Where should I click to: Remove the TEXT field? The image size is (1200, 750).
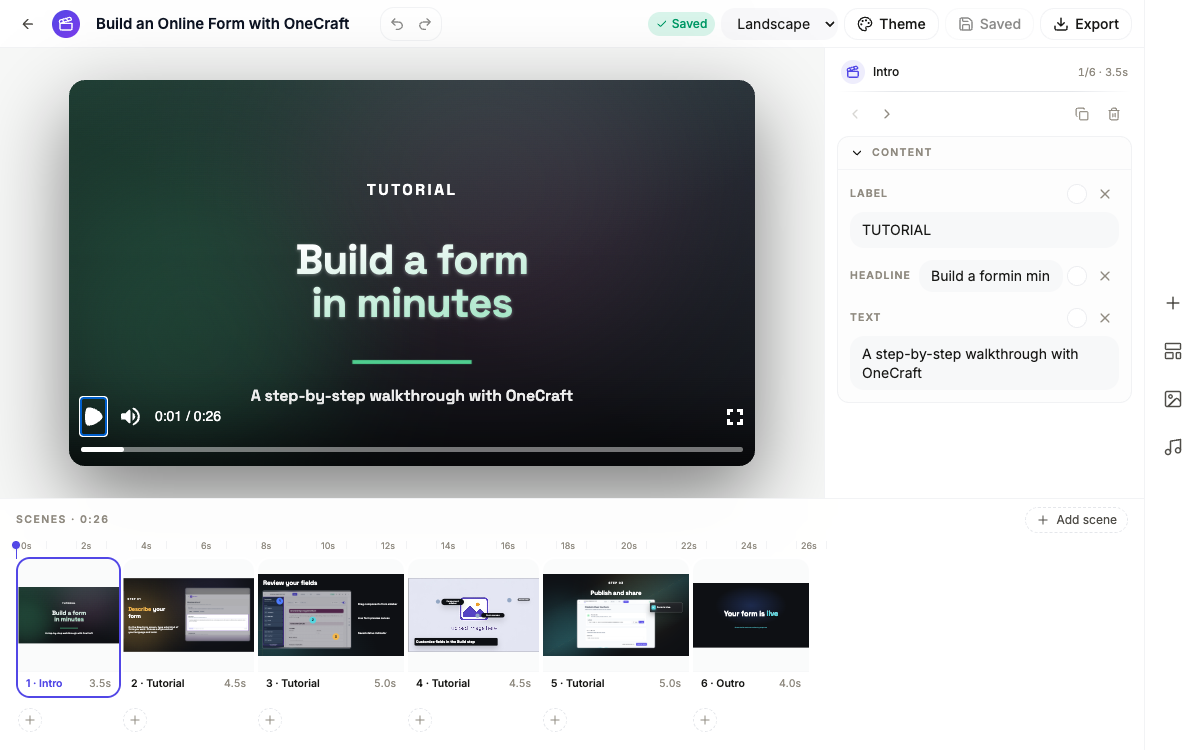1105,318
